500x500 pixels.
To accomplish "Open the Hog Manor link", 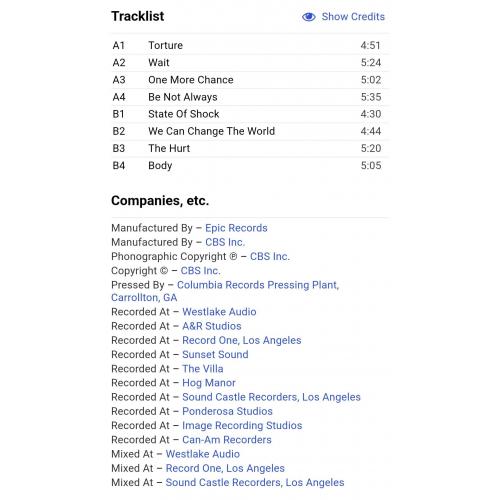I will pyautogui.click(x=209, y=383).
